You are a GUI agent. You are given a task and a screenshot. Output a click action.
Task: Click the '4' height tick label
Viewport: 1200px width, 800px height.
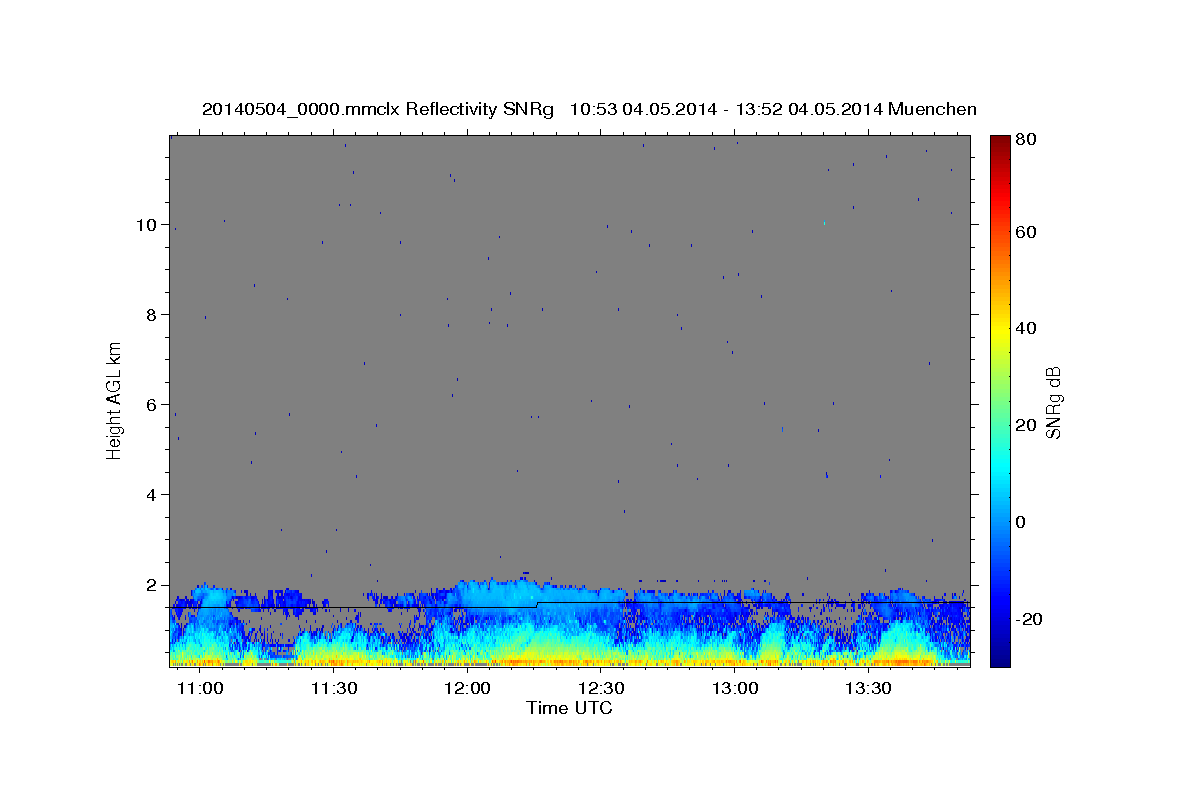(x=151, y=494)
